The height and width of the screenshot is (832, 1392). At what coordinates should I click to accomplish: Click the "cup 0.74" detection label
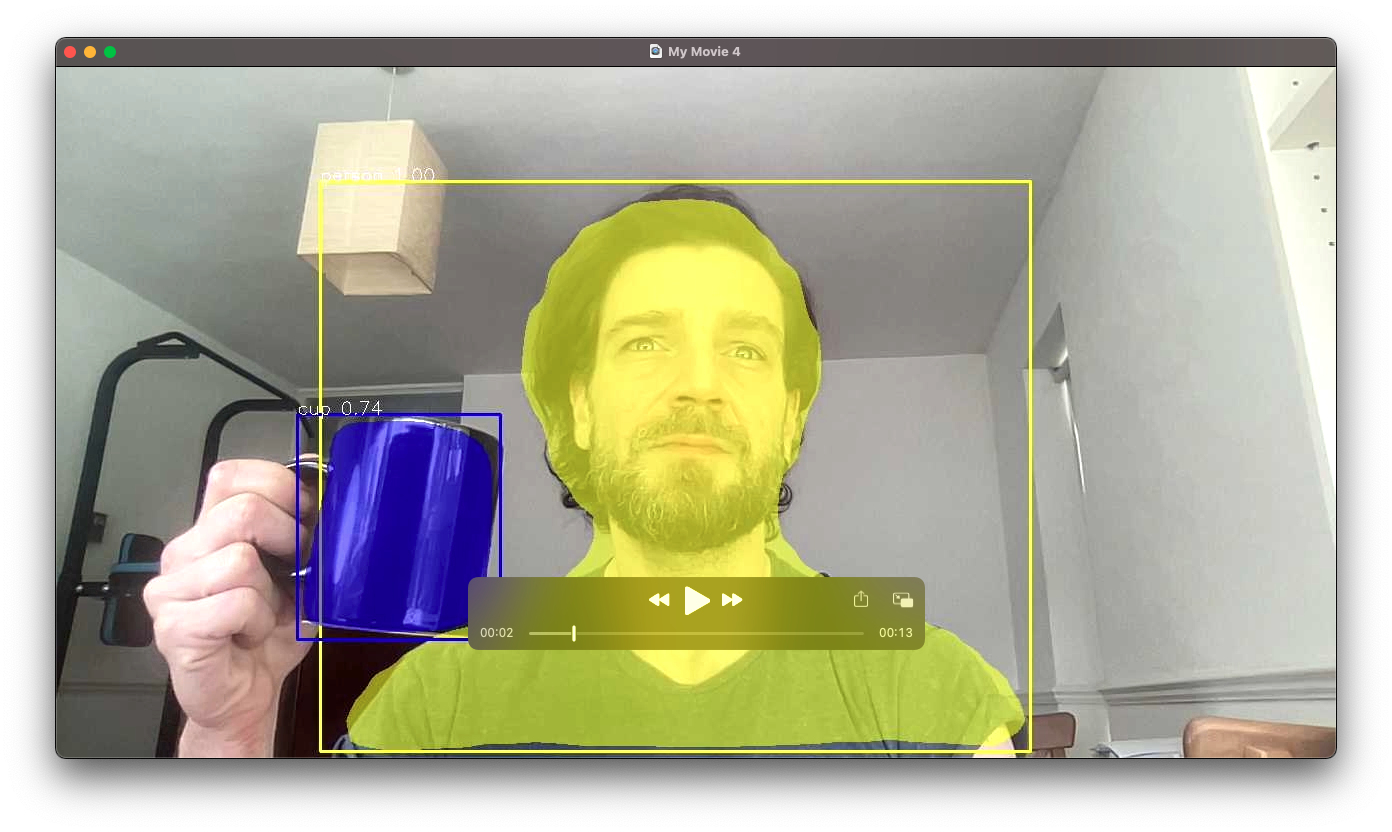coord(340,408)
